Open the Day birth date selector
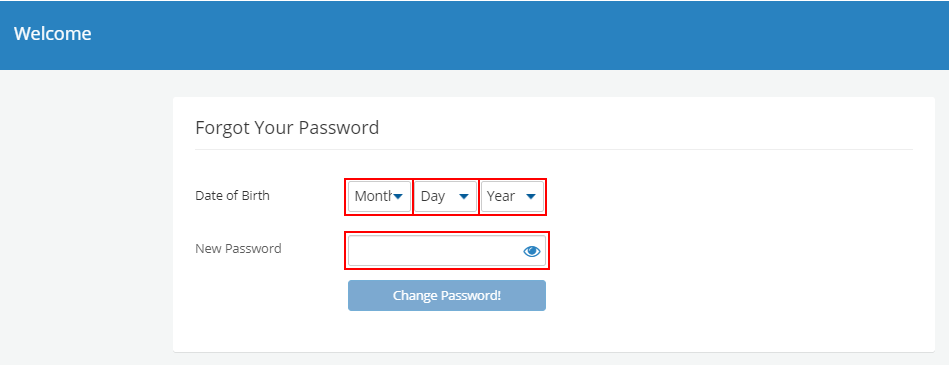 (445, 196)
